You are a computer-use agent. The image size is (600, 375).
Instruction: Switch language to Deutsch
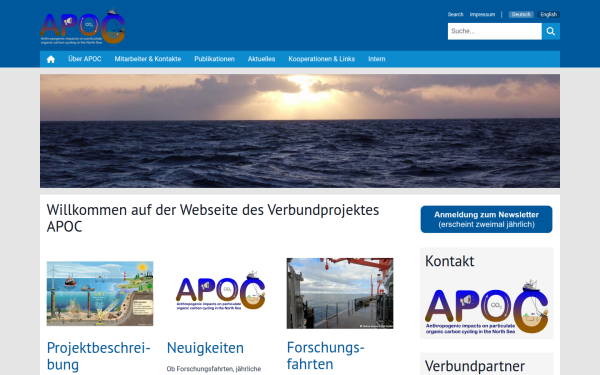[x=521, y=15]
